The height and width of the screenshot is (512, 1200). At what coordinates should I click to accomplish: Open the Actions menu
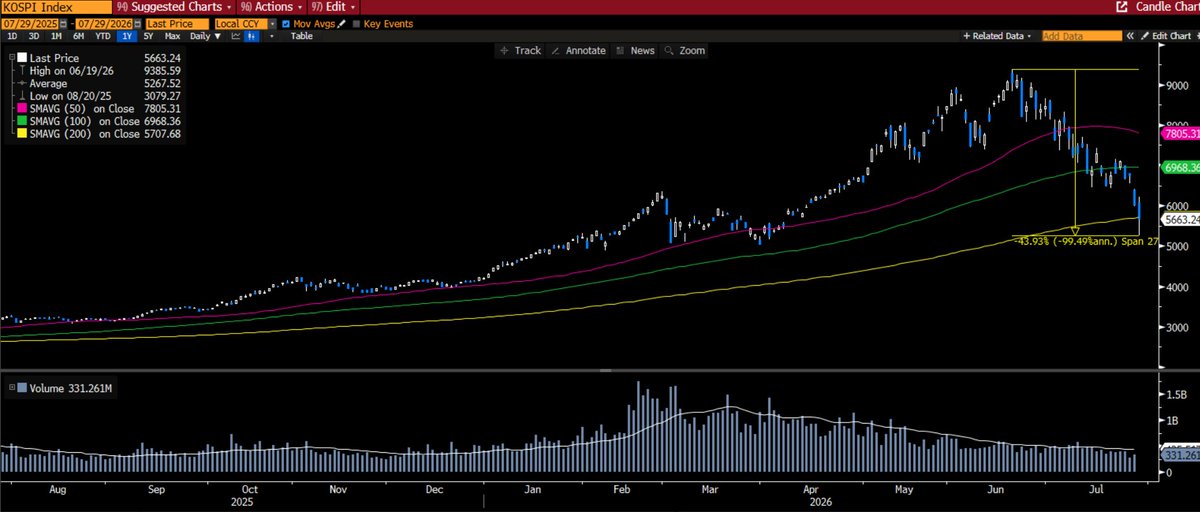click(x=272, y=7)
